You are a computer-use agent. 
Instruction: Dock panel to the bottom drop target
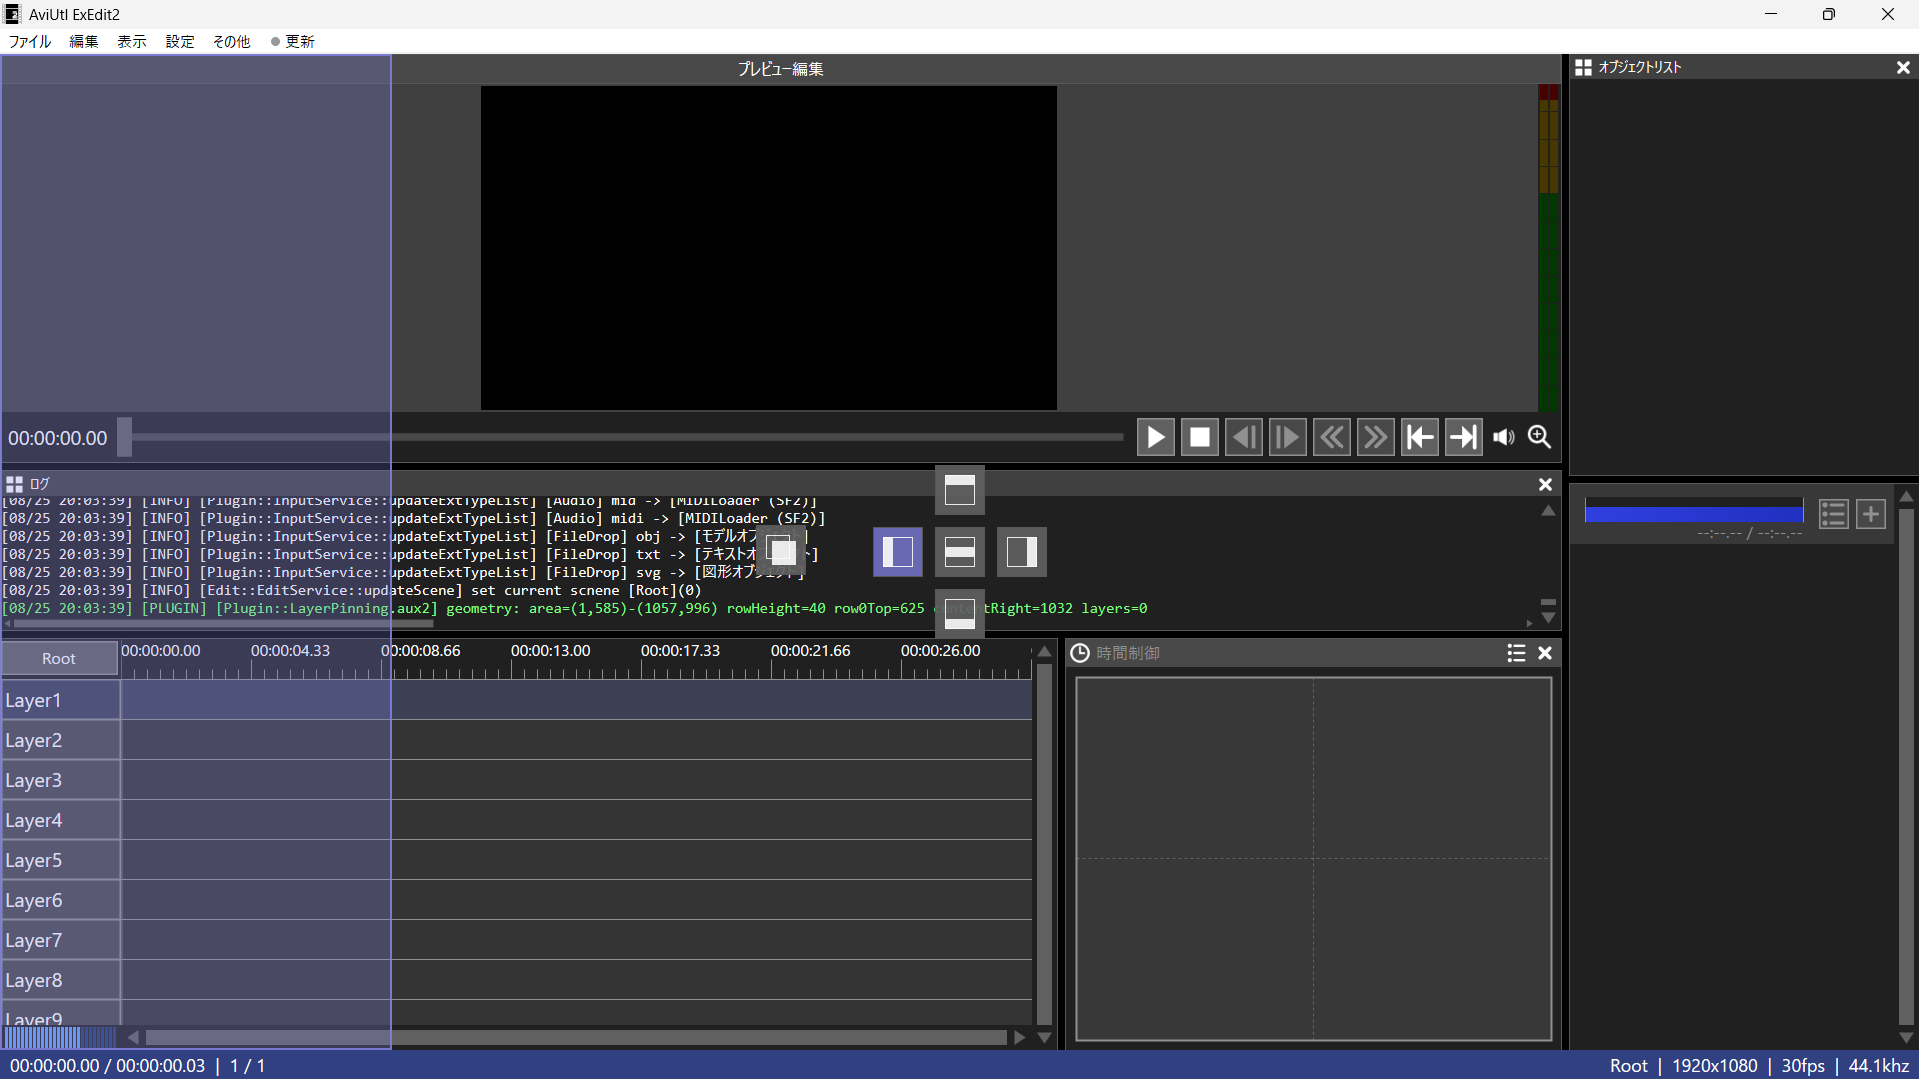click(x=960, y=613)
